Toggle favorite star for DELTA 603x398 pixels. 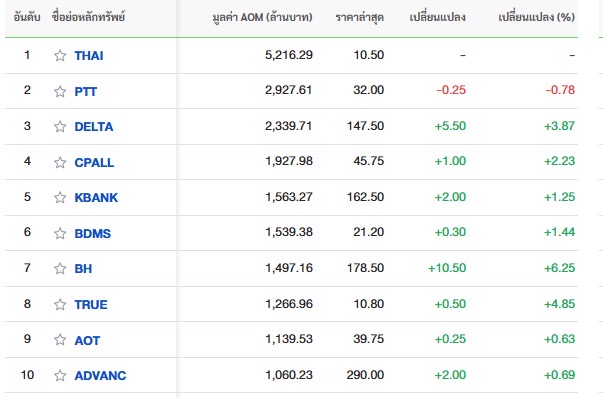[60, 126]
